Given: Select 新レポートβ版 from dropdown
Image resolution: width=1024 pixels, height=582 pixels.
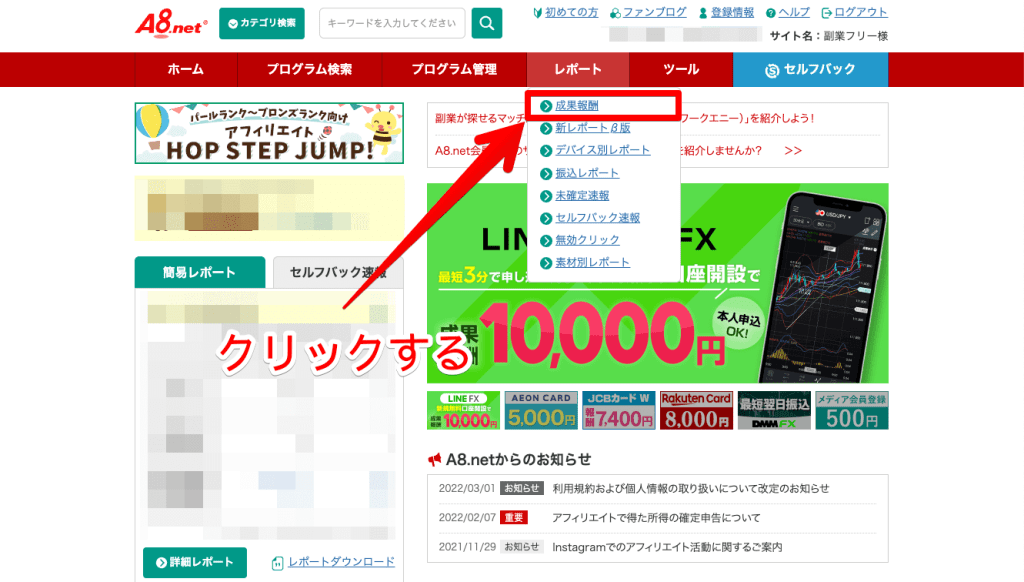Looking at the screenshot, I should click(592, 128).
